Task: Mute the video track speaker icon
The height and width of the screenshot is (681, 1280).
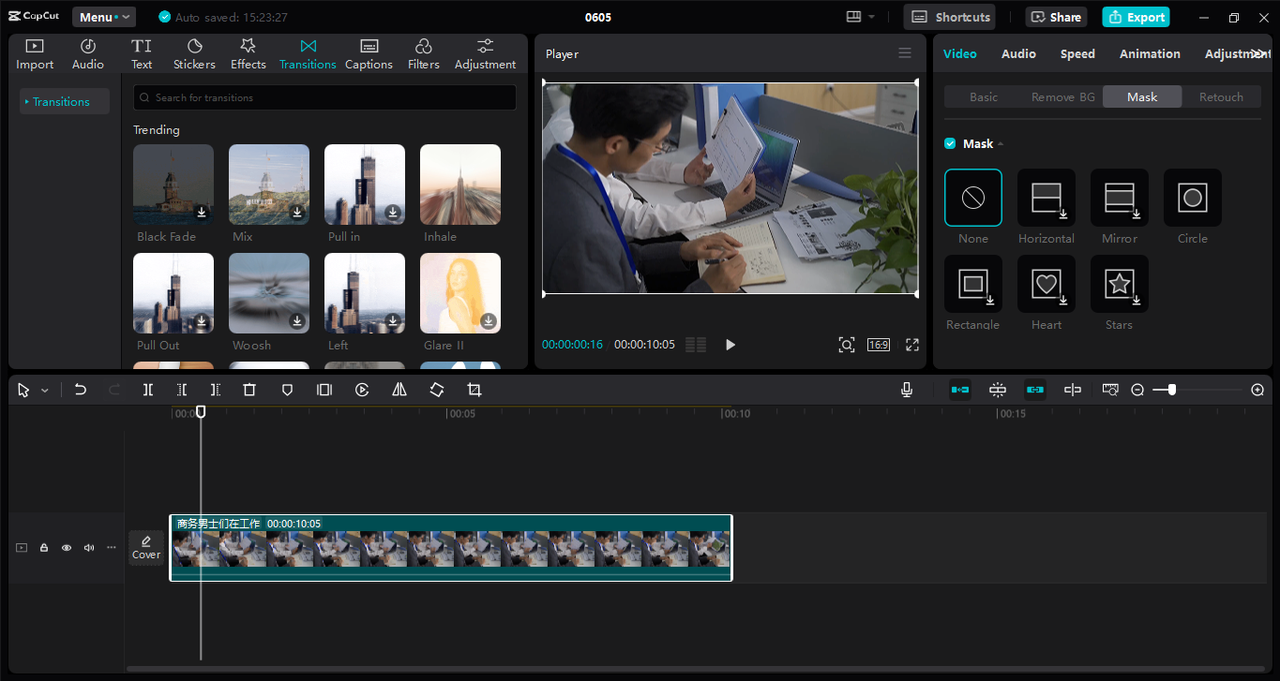Action: click(89, 547)
